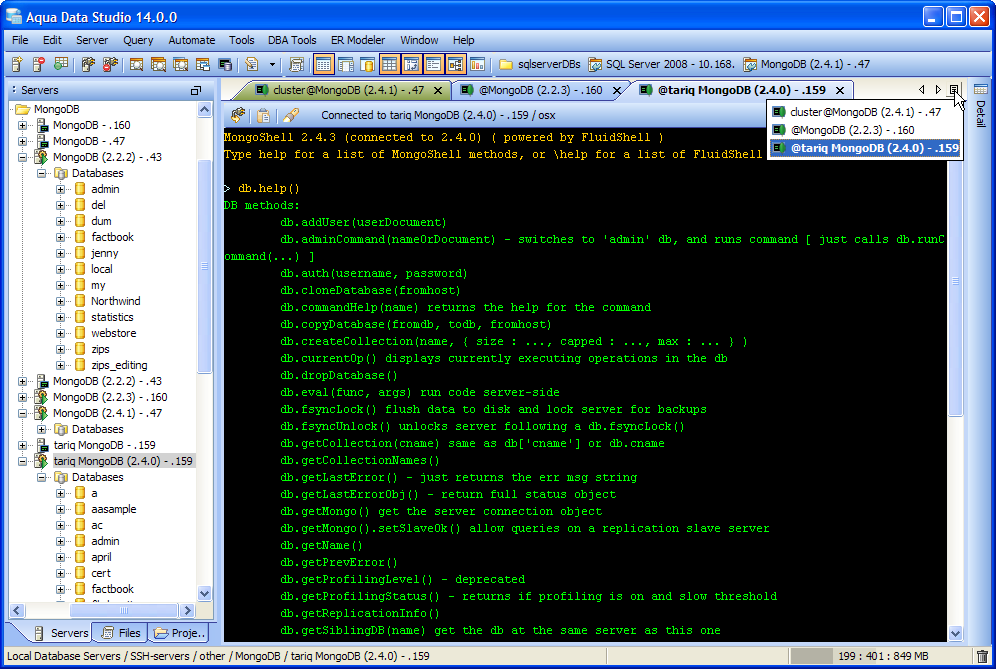Expand the MongoDB - .160 server node
The height and width of the screenshot is (669, 996).
pyautogui.click(x=23, y=125)
